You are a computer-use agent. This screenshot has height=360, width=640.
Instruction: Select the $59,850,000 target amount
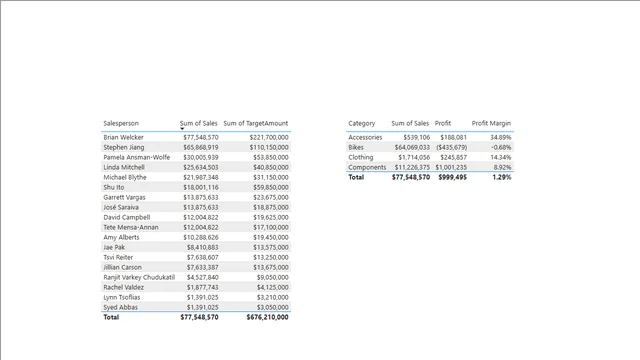tap(271, 187)
